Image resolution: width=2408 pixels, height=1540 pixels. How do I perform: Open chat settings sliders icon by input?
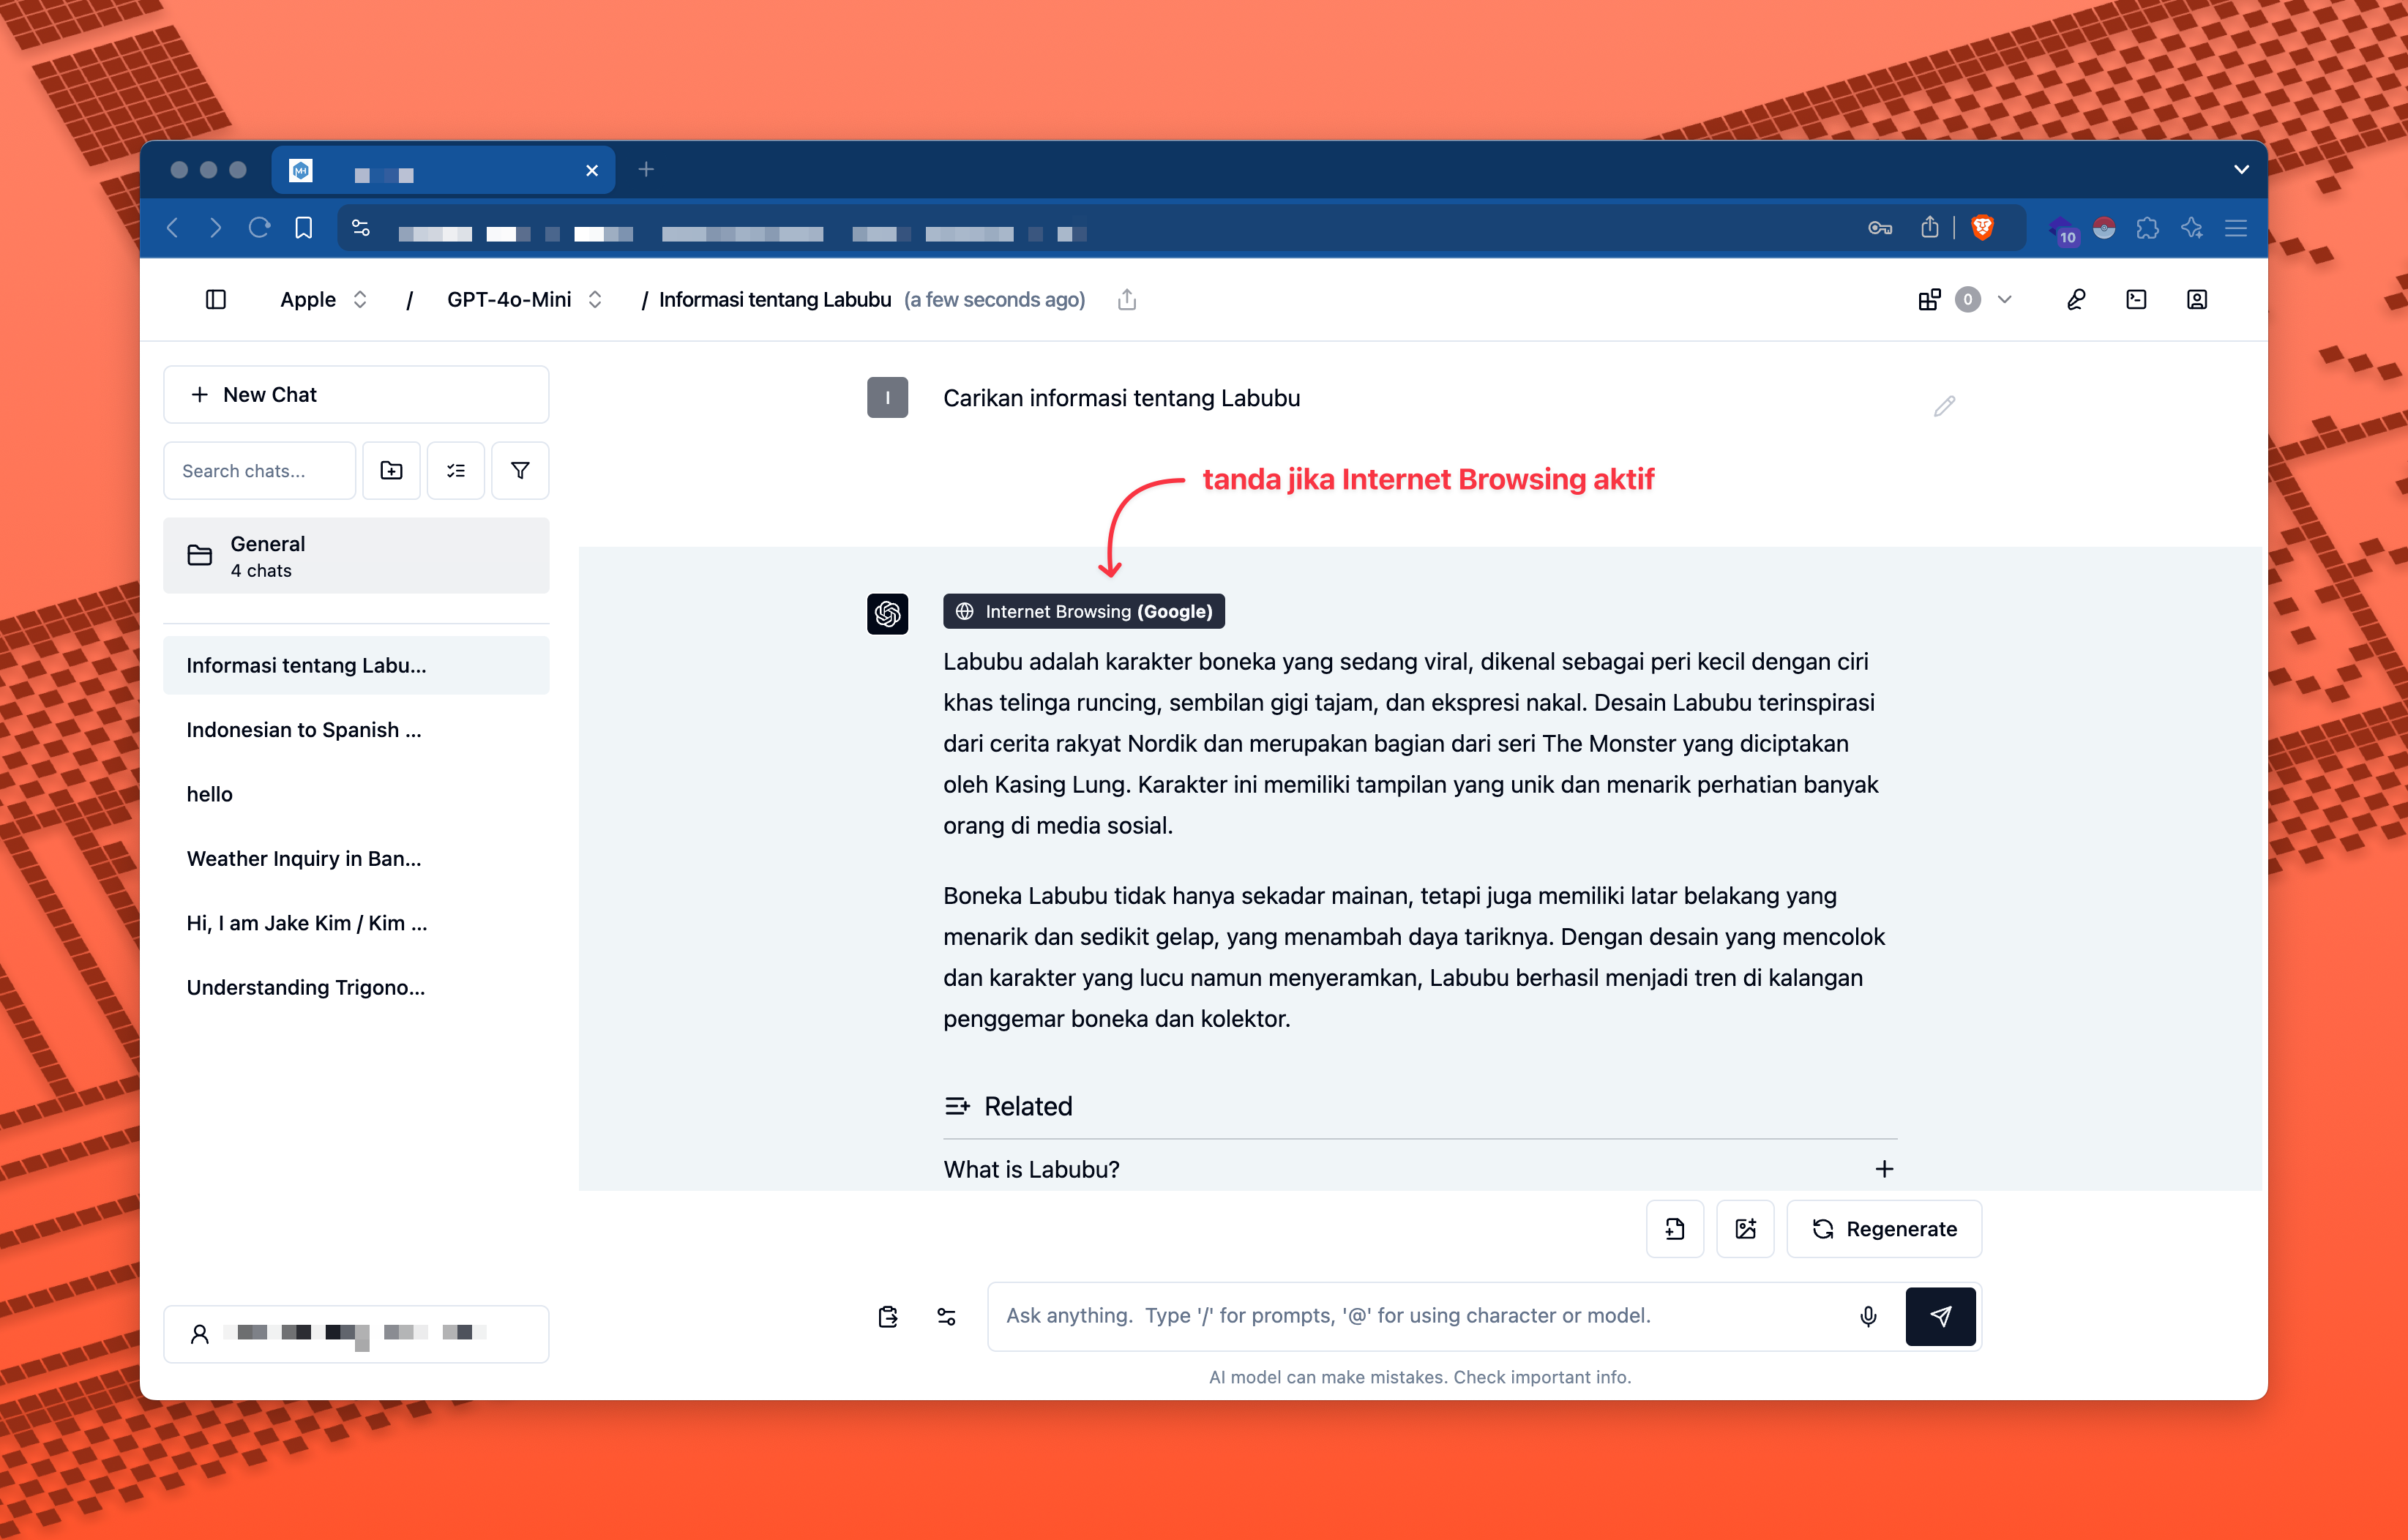pos(946,1316)
